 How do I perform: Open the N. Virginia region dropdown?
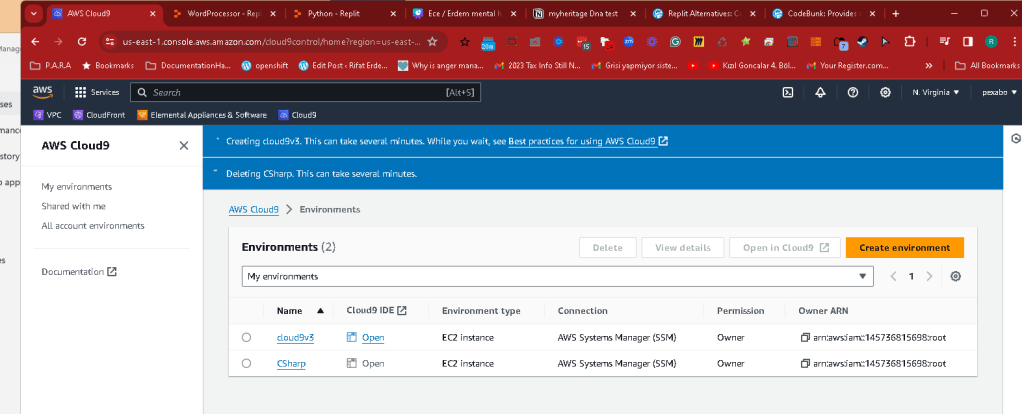pos(936,93)
